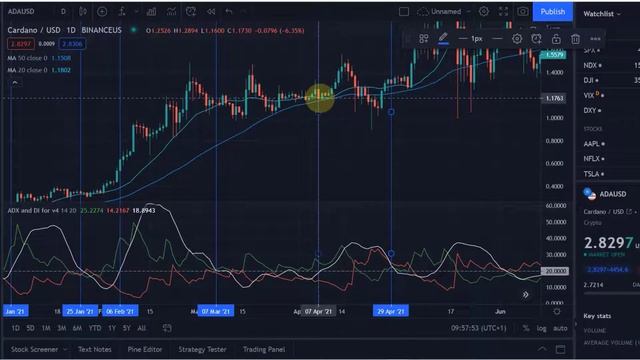Open drawing settings gear in the floating toolbar
Screen dimensions: 640x360
[x=517, y=39]
